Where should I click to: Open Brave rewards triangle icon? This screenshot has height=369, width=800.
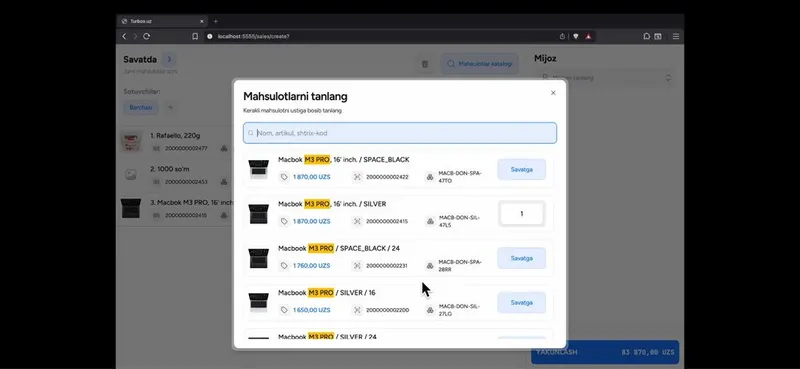[x=588, y=36]
